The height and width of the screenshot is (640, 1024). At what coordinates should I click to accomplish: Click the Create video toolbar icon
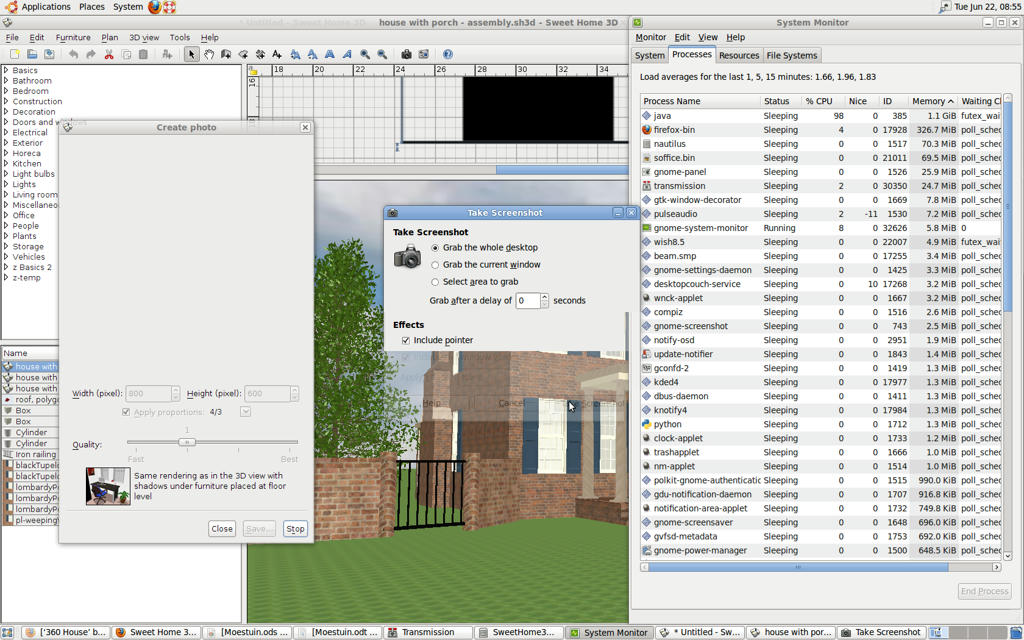click(x=424, y=54)
